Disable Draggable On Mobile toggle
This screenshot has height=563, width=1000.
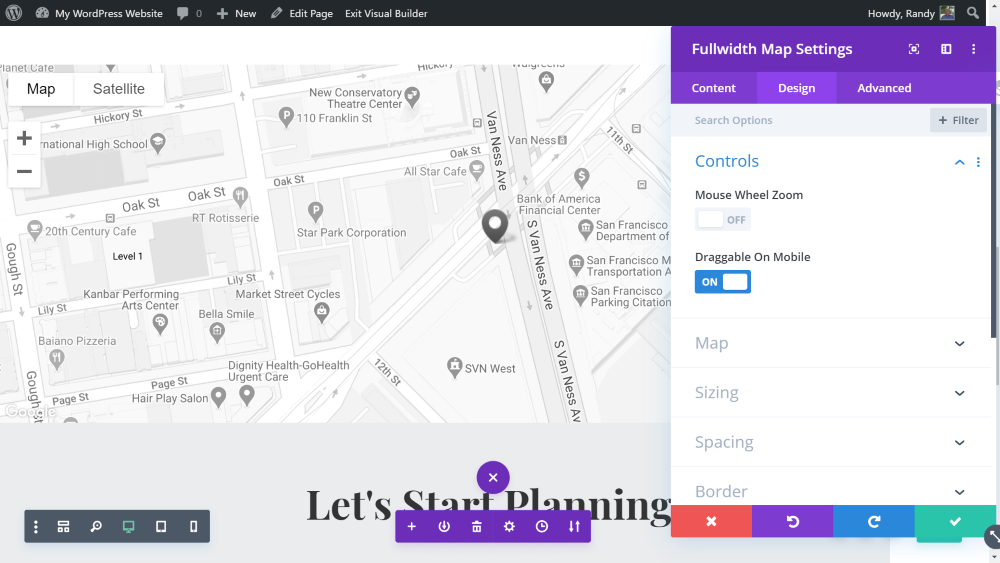(x=723, y=282)
